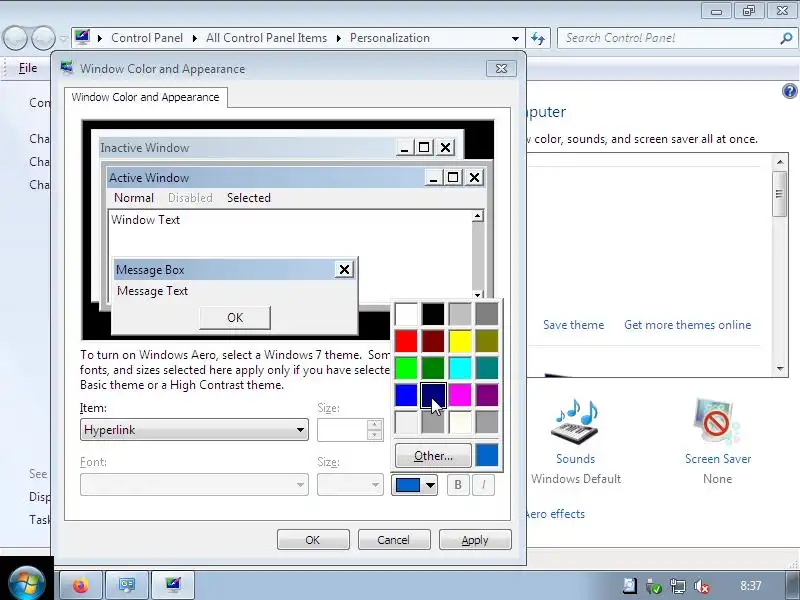Viewport: 800px width, 600px height.
Task: Pick the yellow color swatch
Action: point(460,341)
